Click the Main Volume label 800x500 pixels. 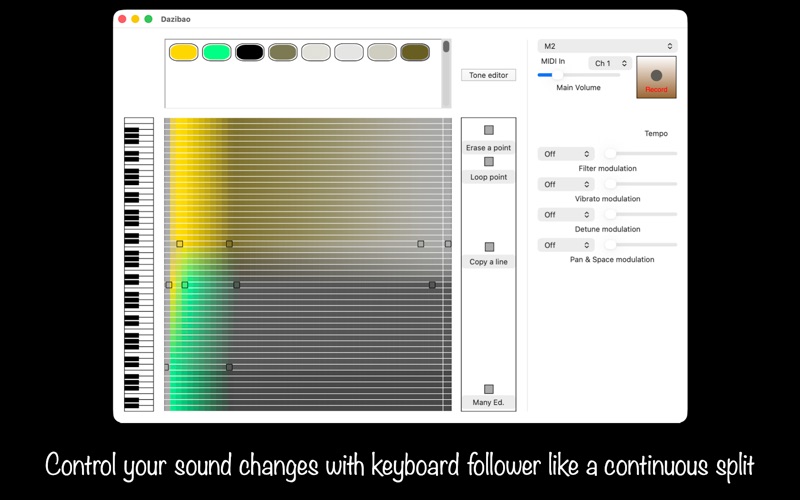pyautogui.click(x=578, y=87)
